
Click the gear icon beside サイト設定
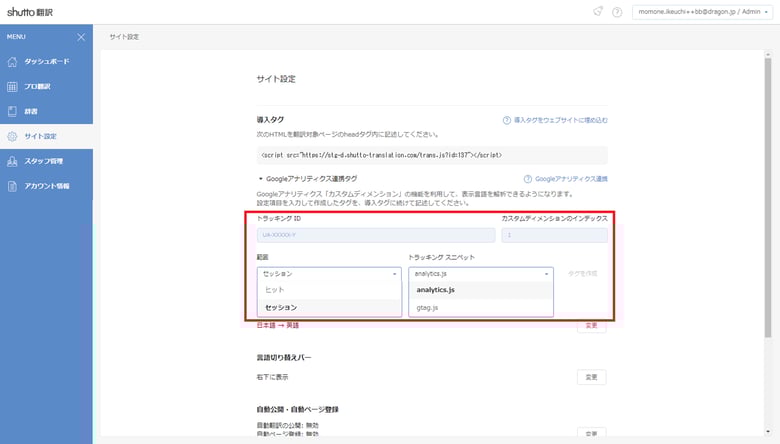(12, 136)
